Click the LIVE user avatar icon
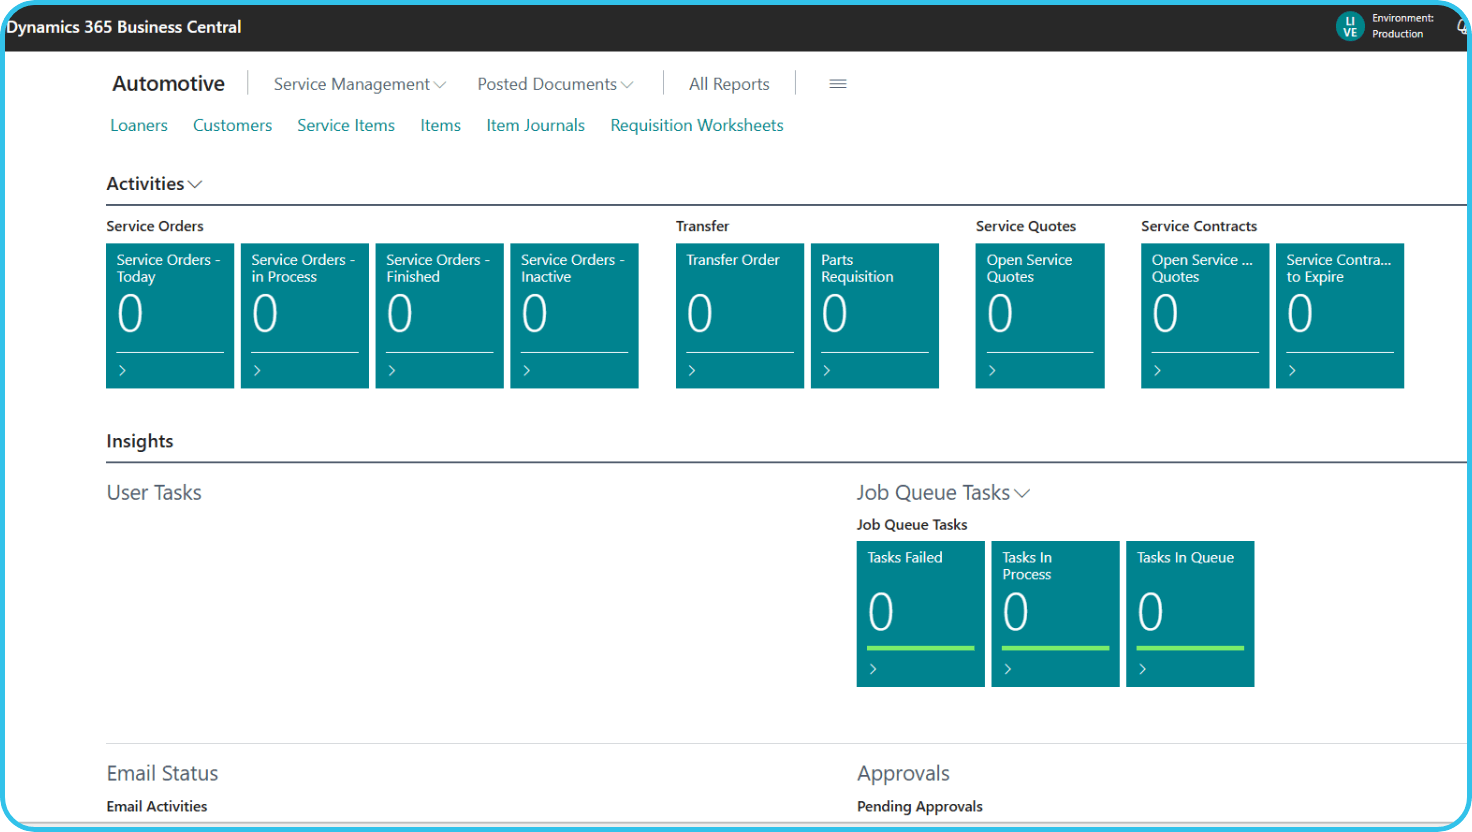This screenshot has height=832, width=1472. 1350,26
